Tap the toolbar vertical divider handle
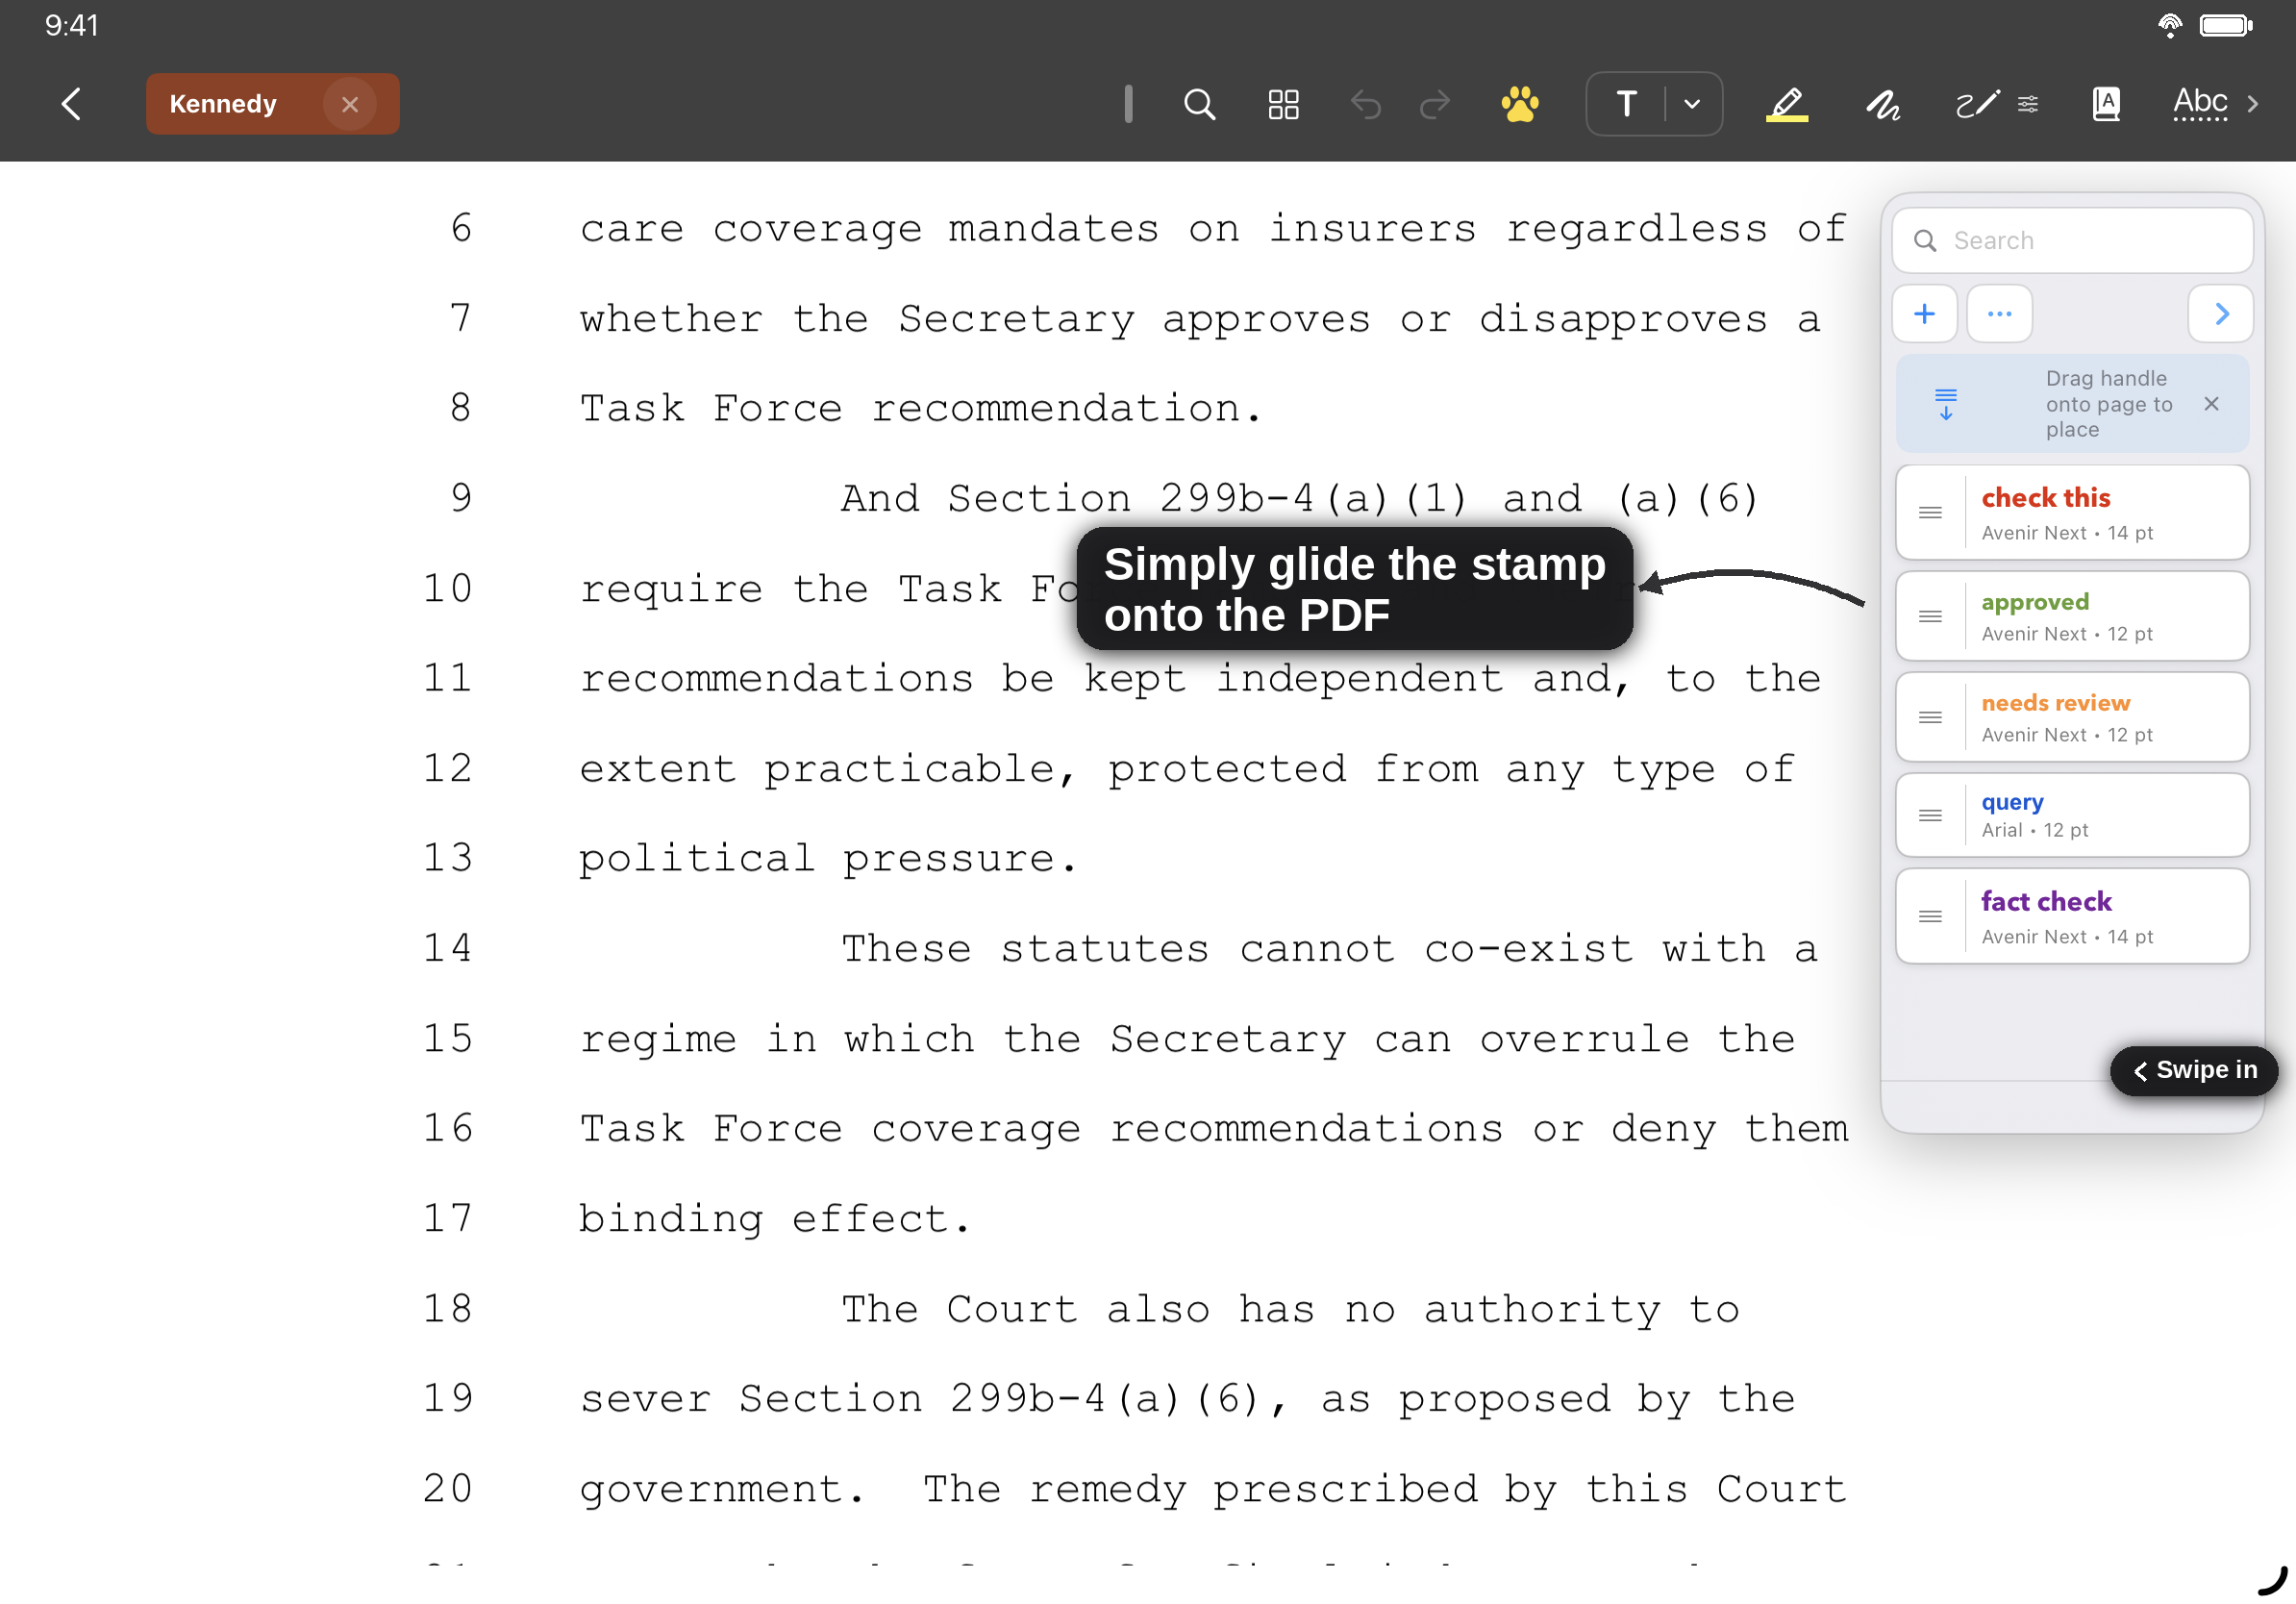 1128,104
